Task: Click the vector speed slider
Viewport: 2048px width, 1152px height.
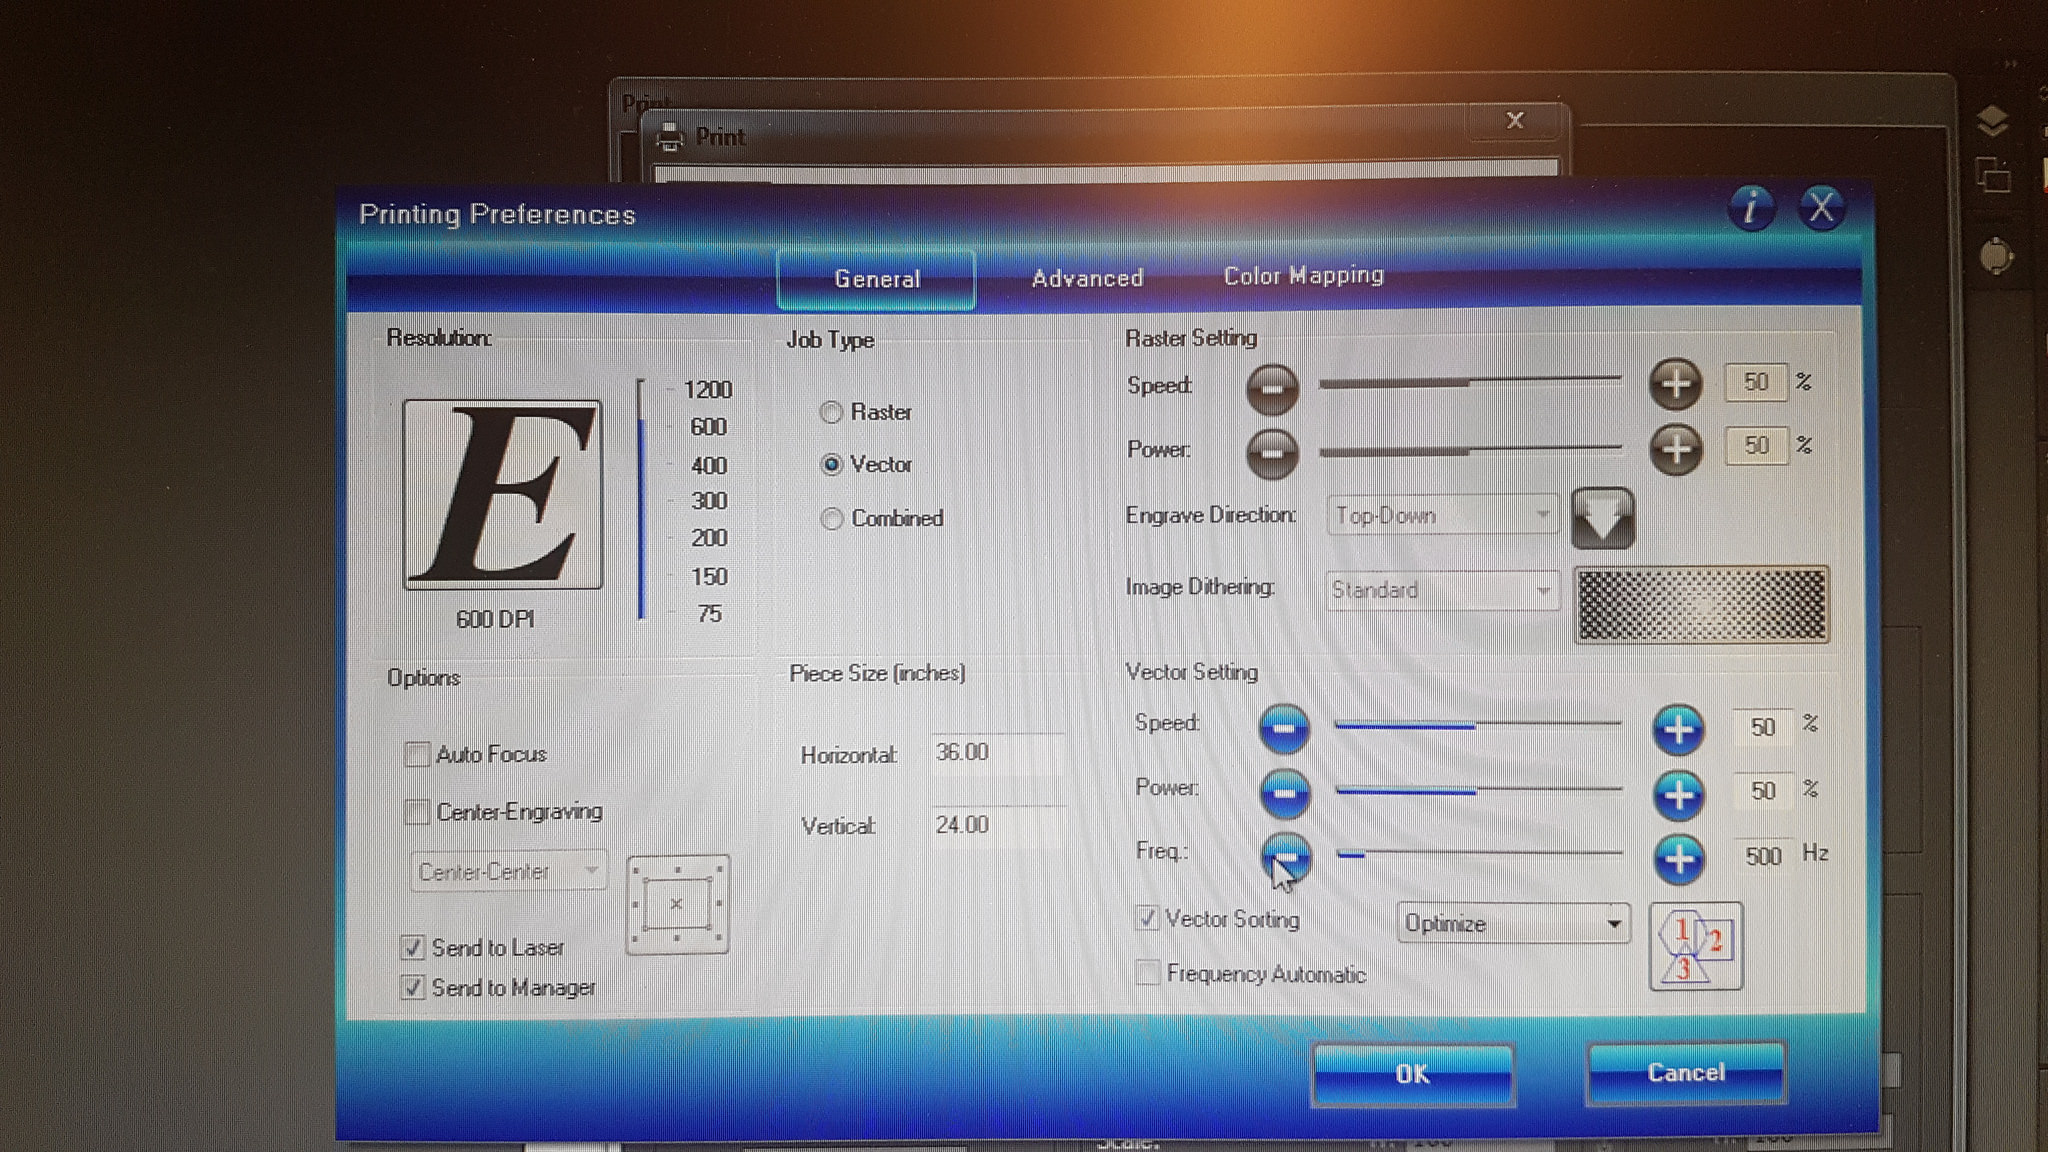Action: point(1478,725)
